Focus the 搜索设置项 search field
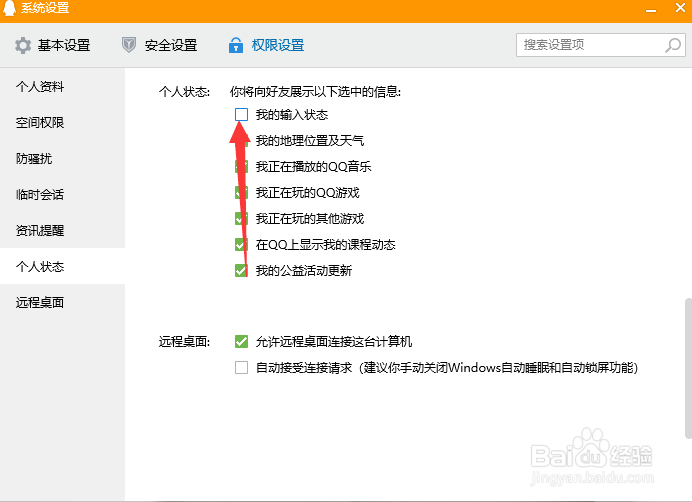This screenshot has width=692, height=502. pyautogui.click(x=601, y=45)
